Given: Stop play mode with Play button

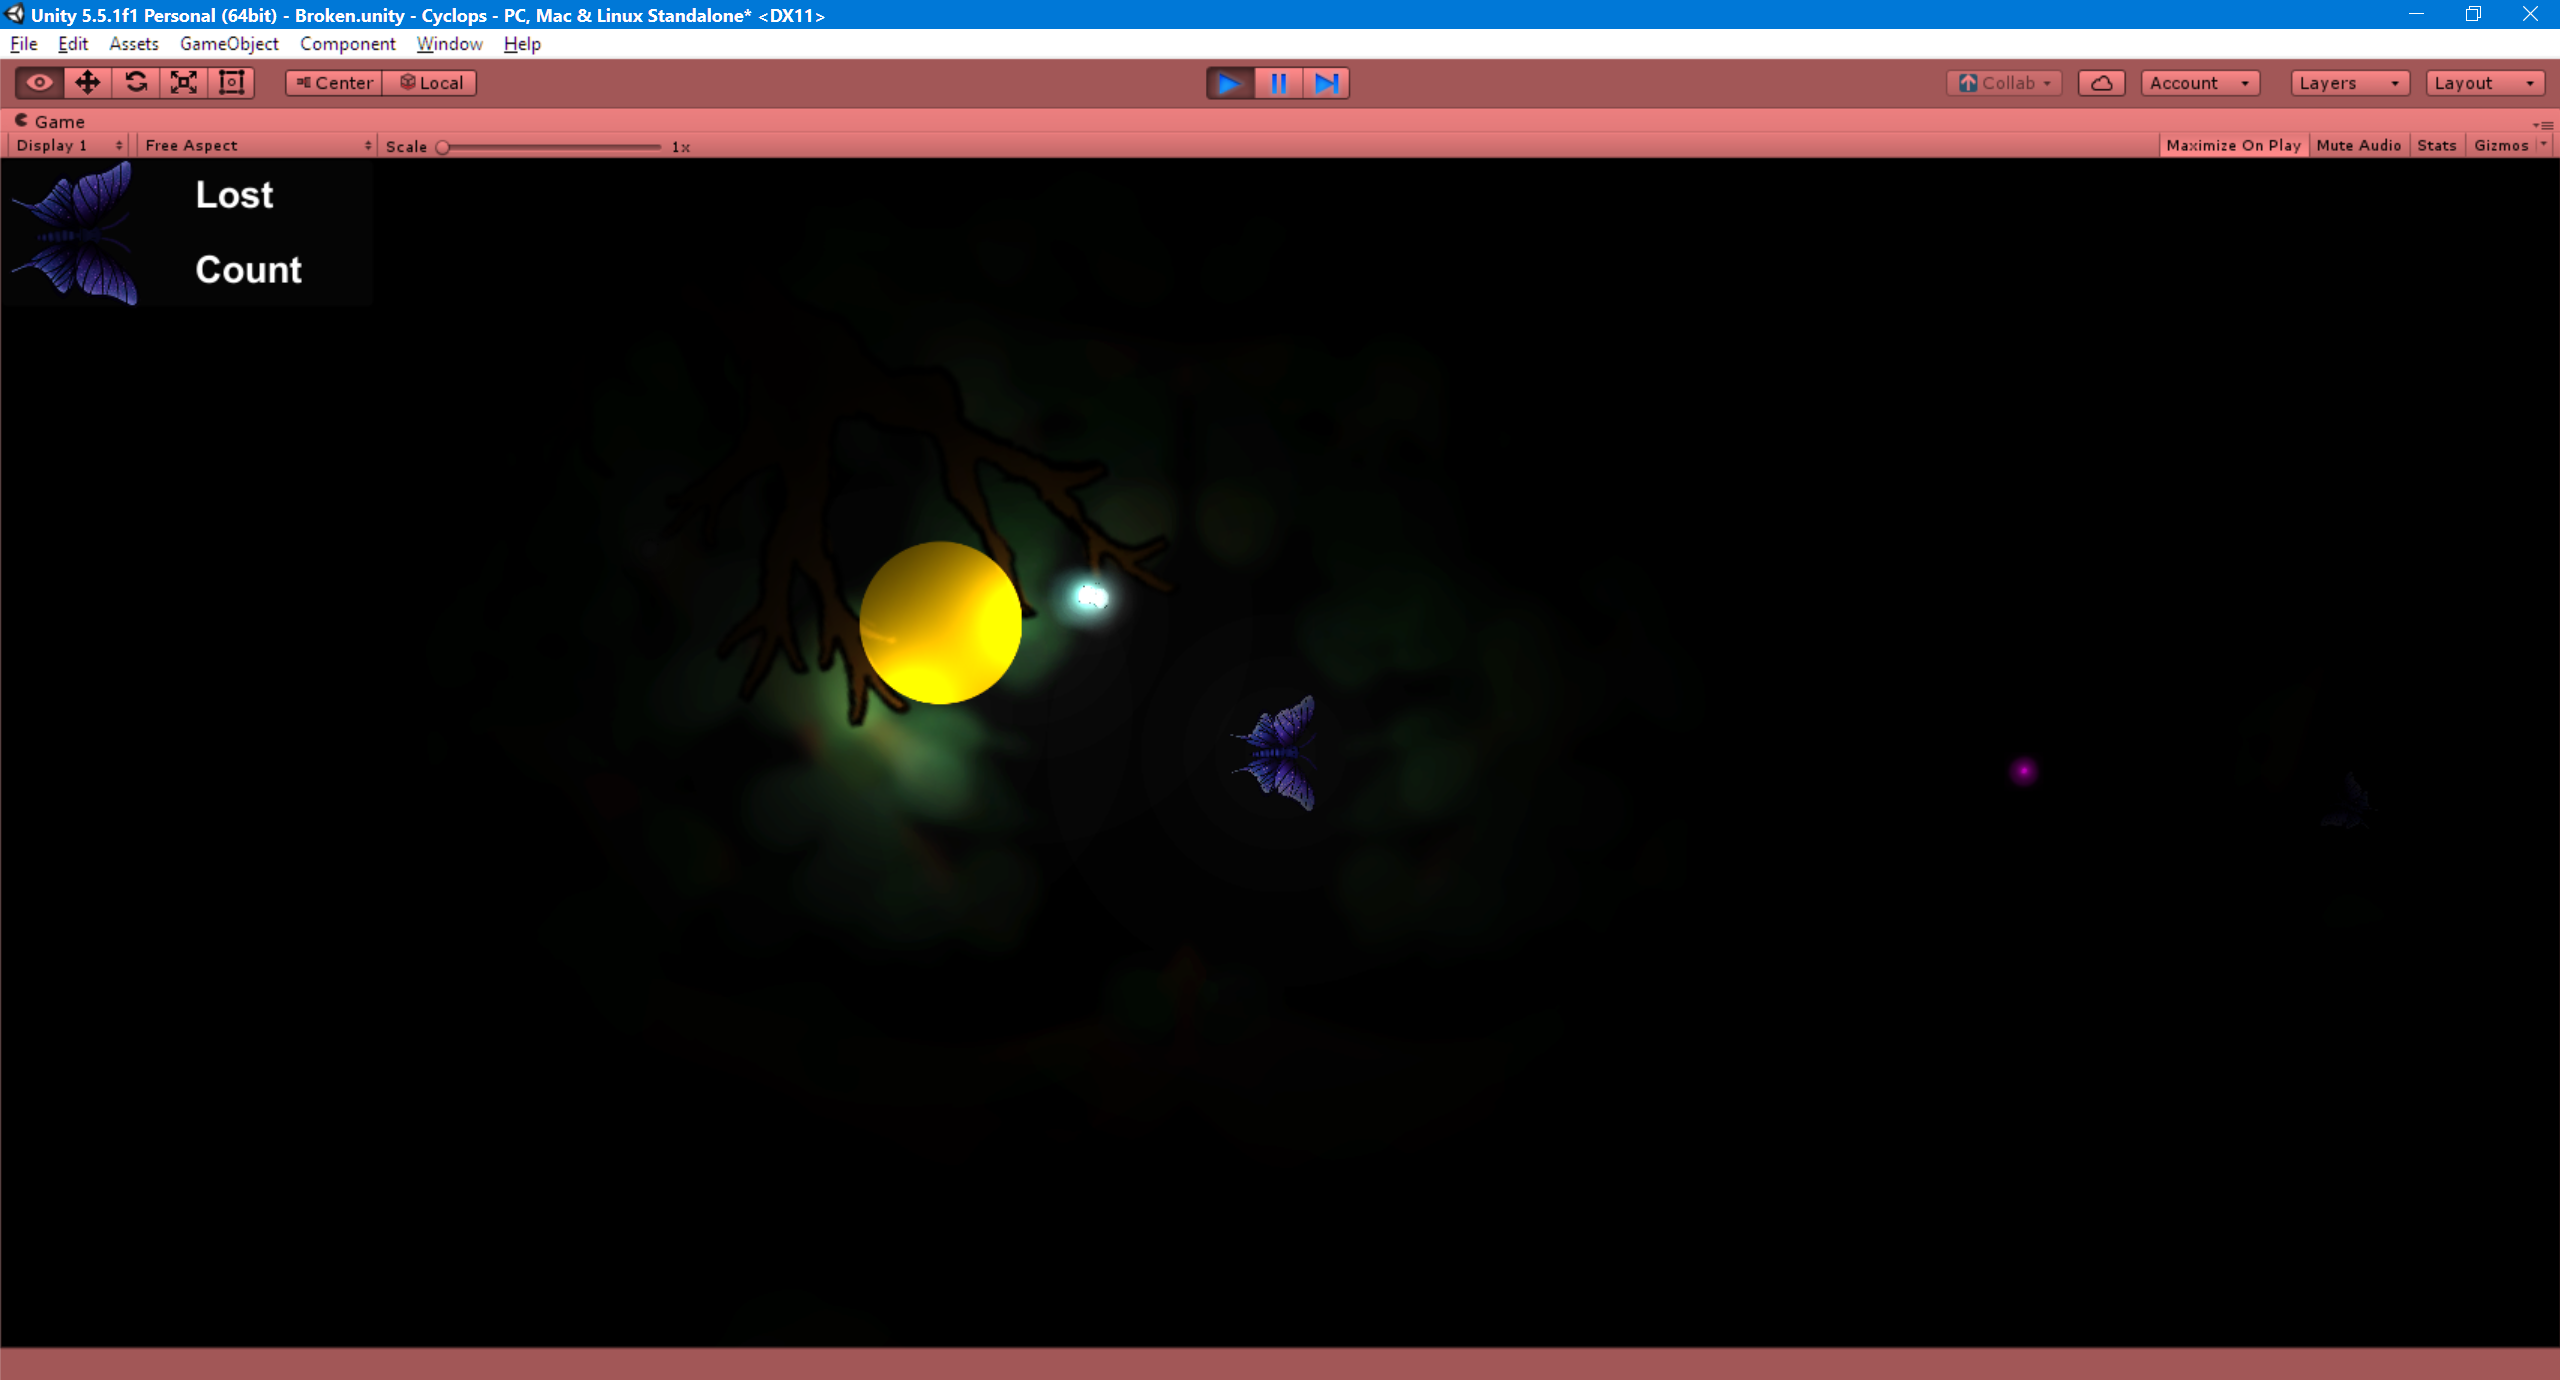Looking at the screenshot, I should coord(1230,83).
